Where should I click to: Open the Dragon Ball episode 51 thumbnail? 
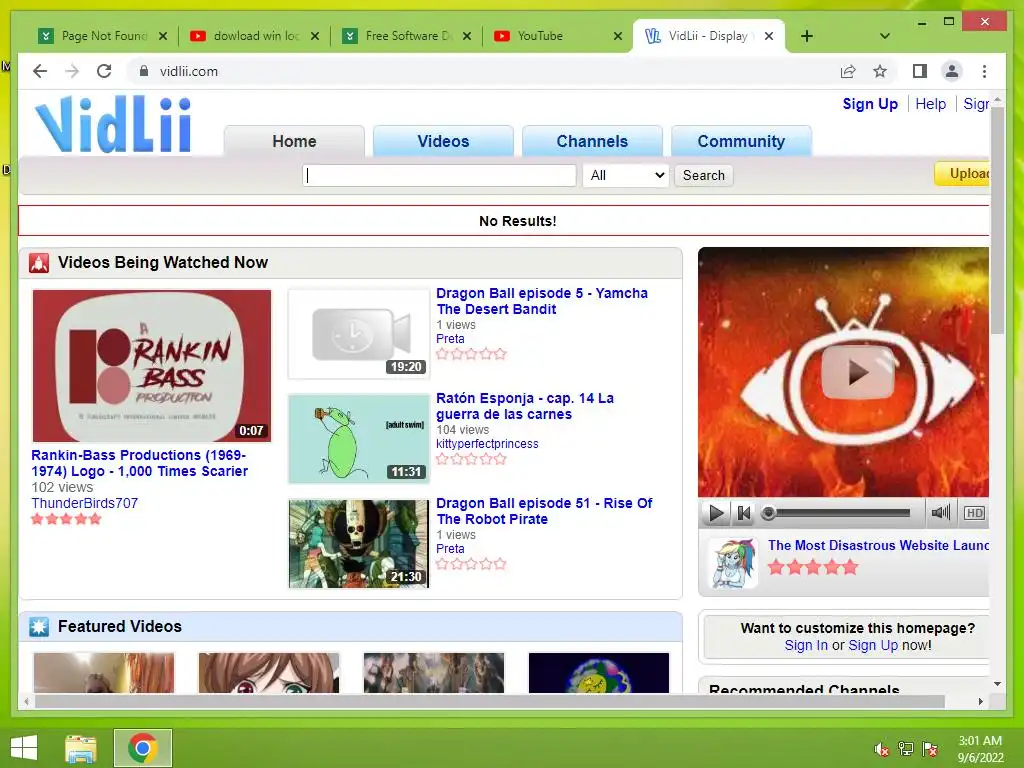tap(359, 544)
